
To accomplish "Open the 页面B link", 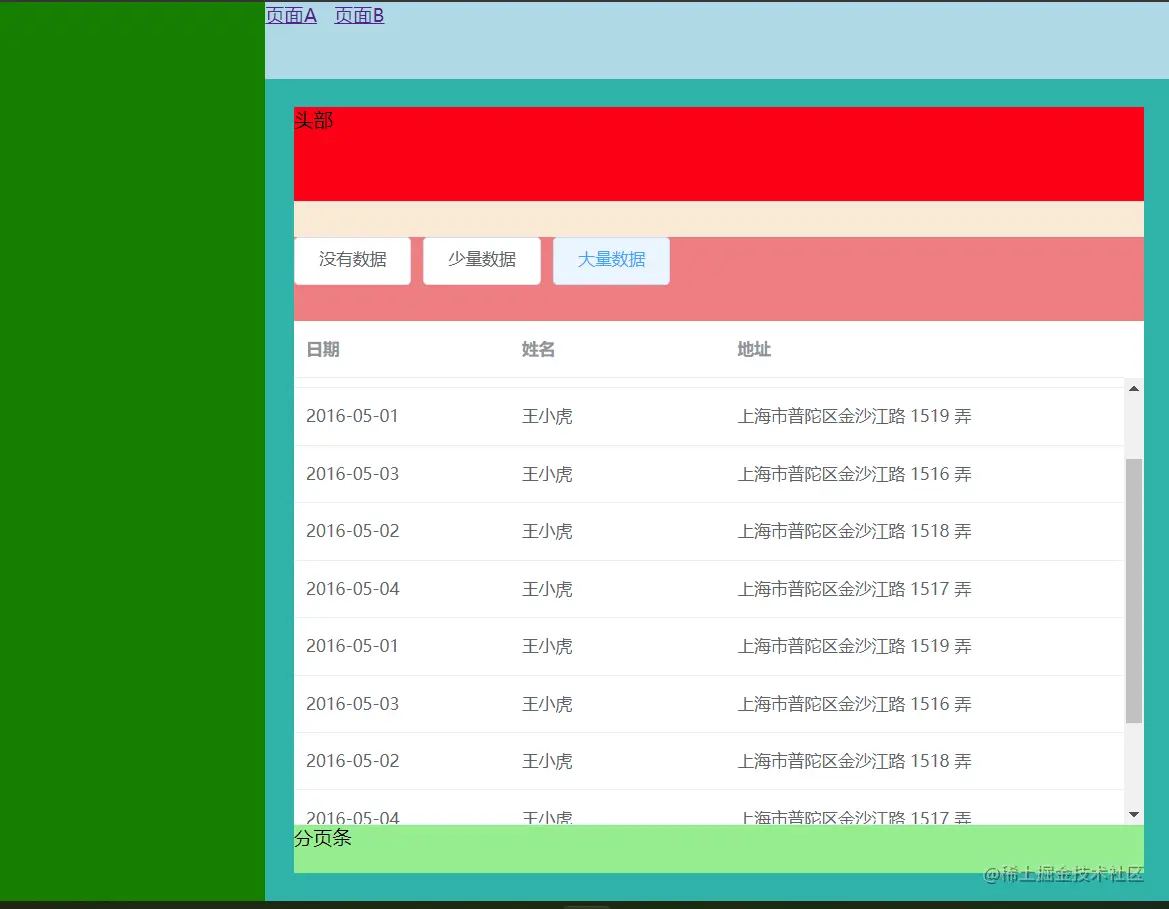I will coord(359,15).
